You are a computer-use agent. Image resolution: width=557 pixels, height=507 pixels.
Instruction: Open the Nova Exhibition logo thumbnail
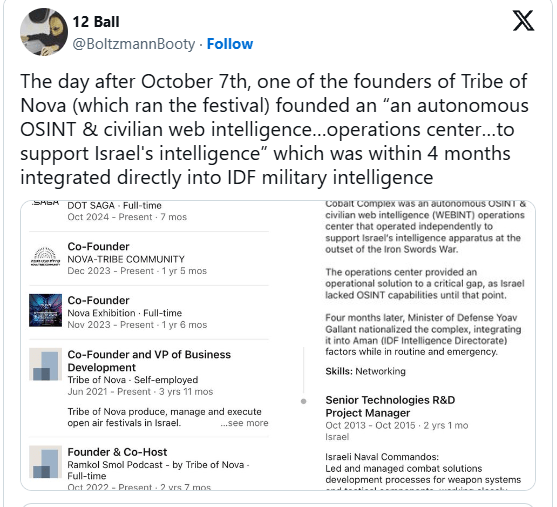[x=45, y=310]
